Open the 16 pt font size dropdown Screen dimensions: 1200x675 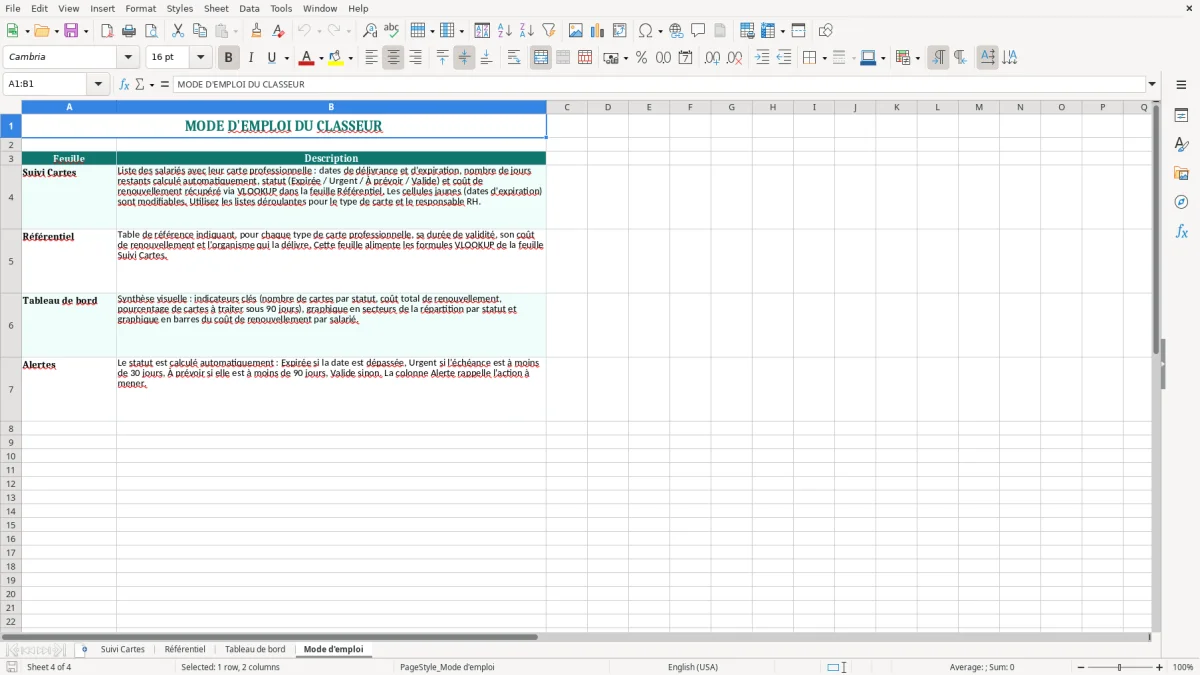coord(200,58)
